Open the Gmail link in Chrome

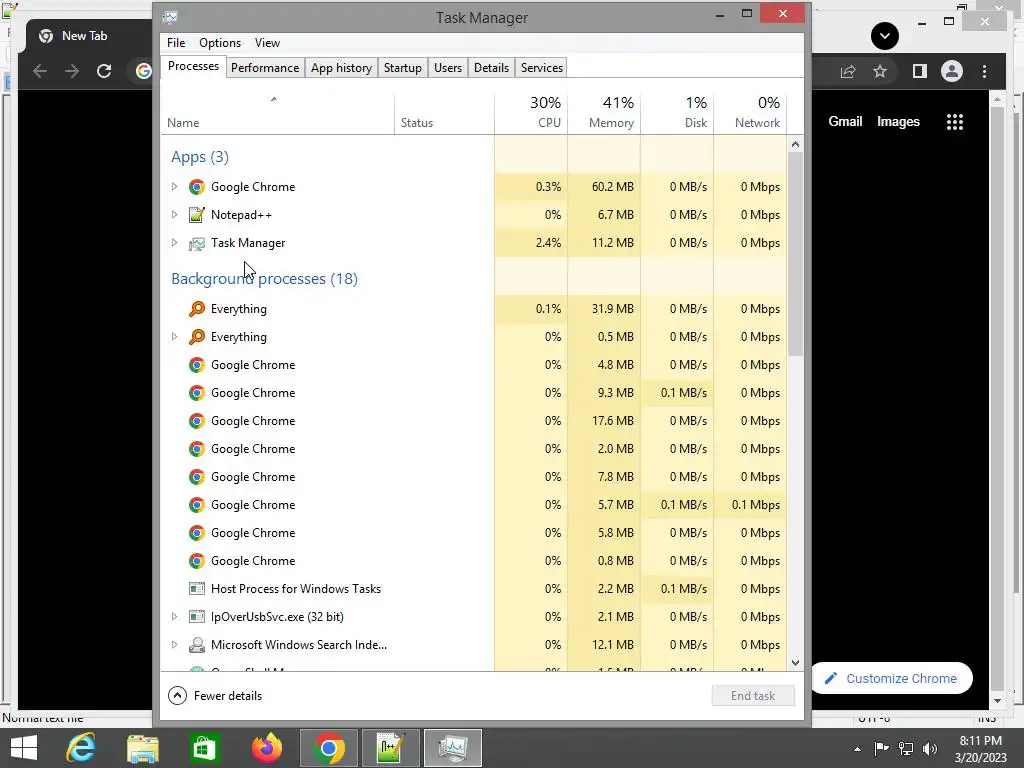click(x=845, y=121)
